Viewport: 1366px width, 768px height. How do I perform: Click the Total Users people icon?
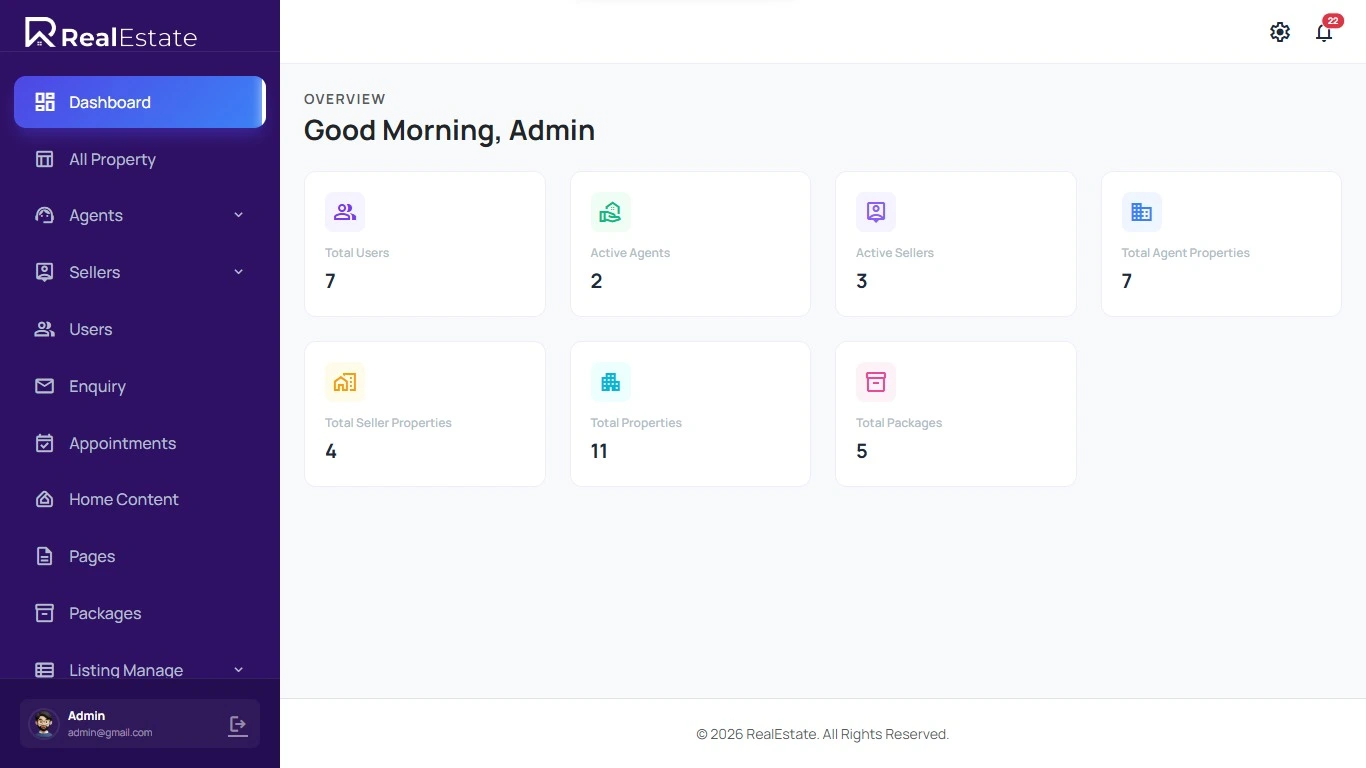click(x=345, y=212)
